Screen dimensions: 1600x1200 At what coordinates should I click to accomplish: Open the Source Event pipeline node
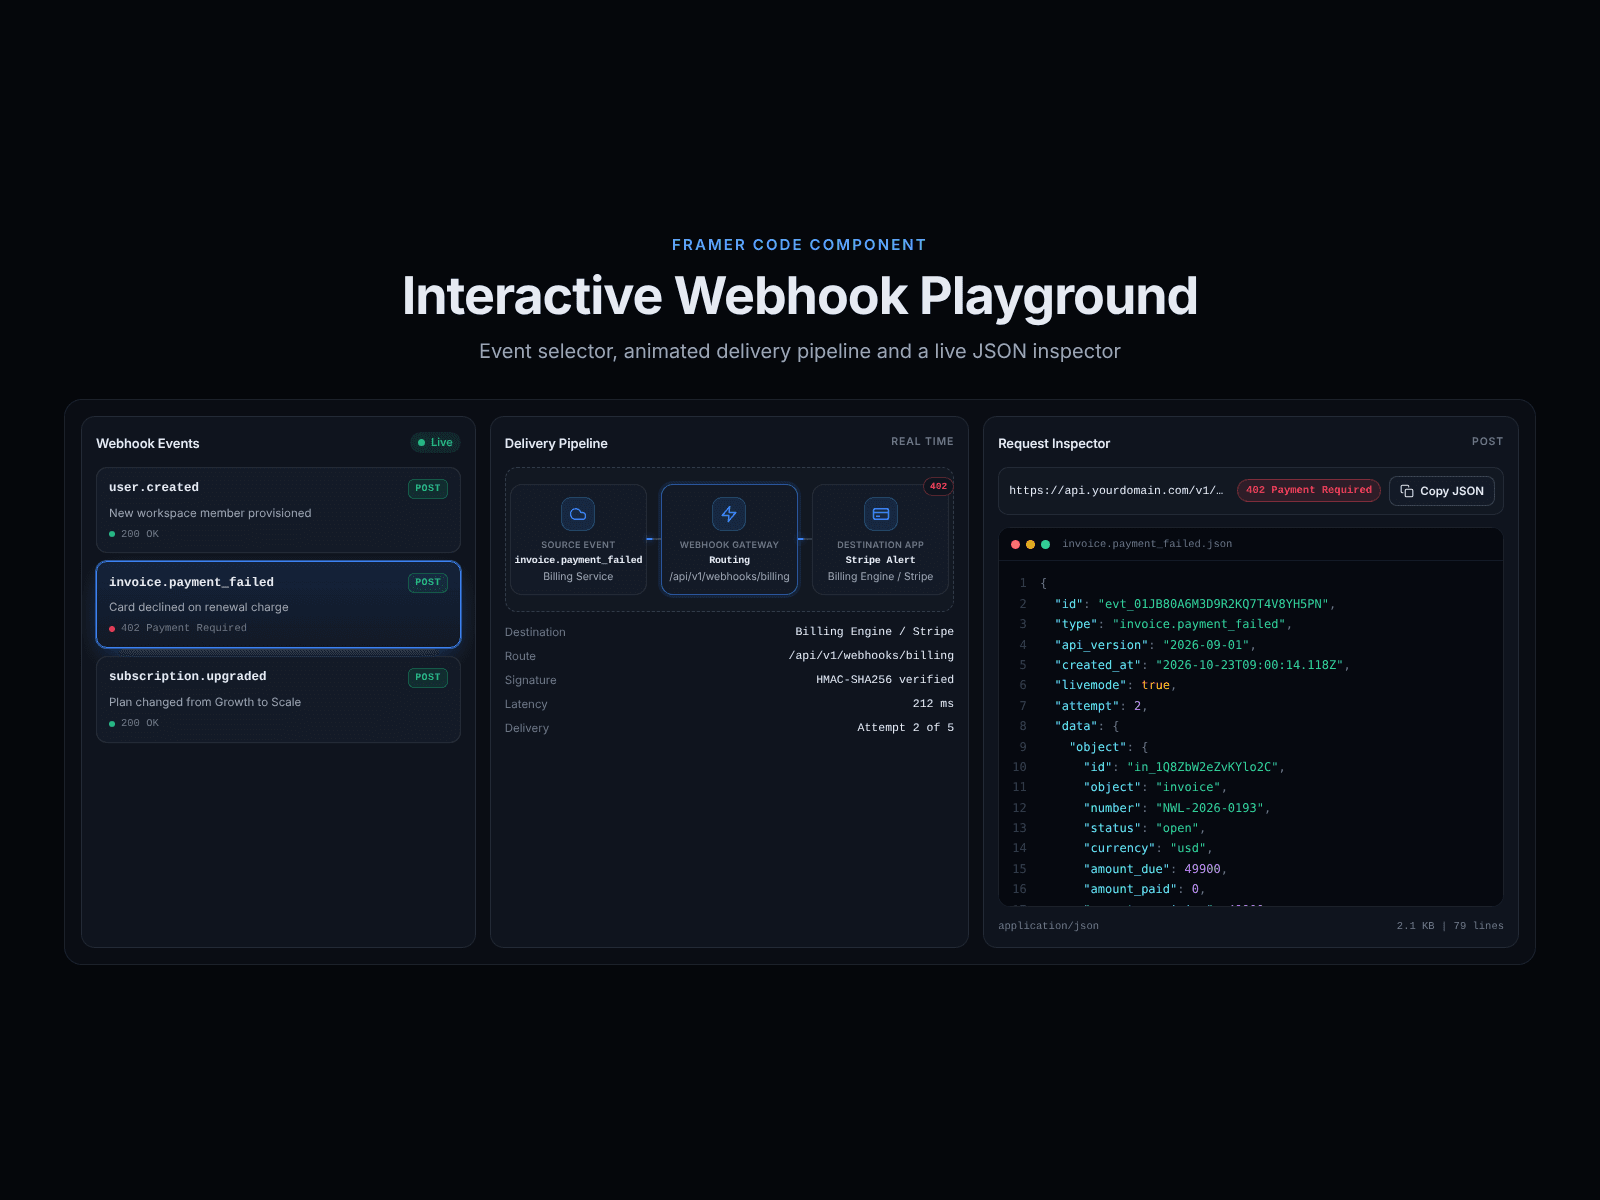click(x=578, y=539)
